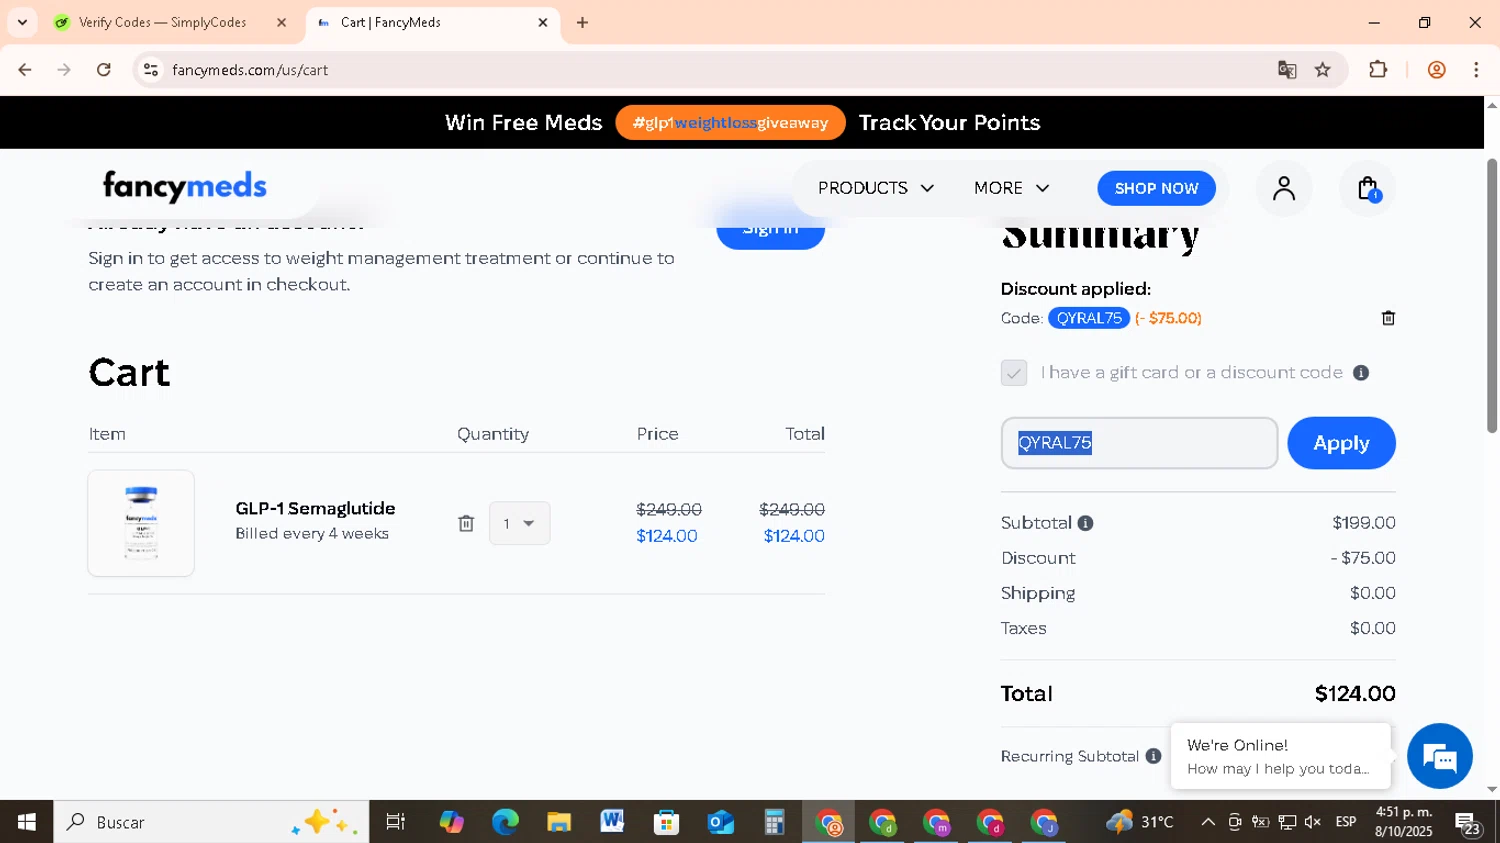This screenshot has height=843, width=1500.
Task: Click the SHOP NOW button
Action: [1156, 188]
